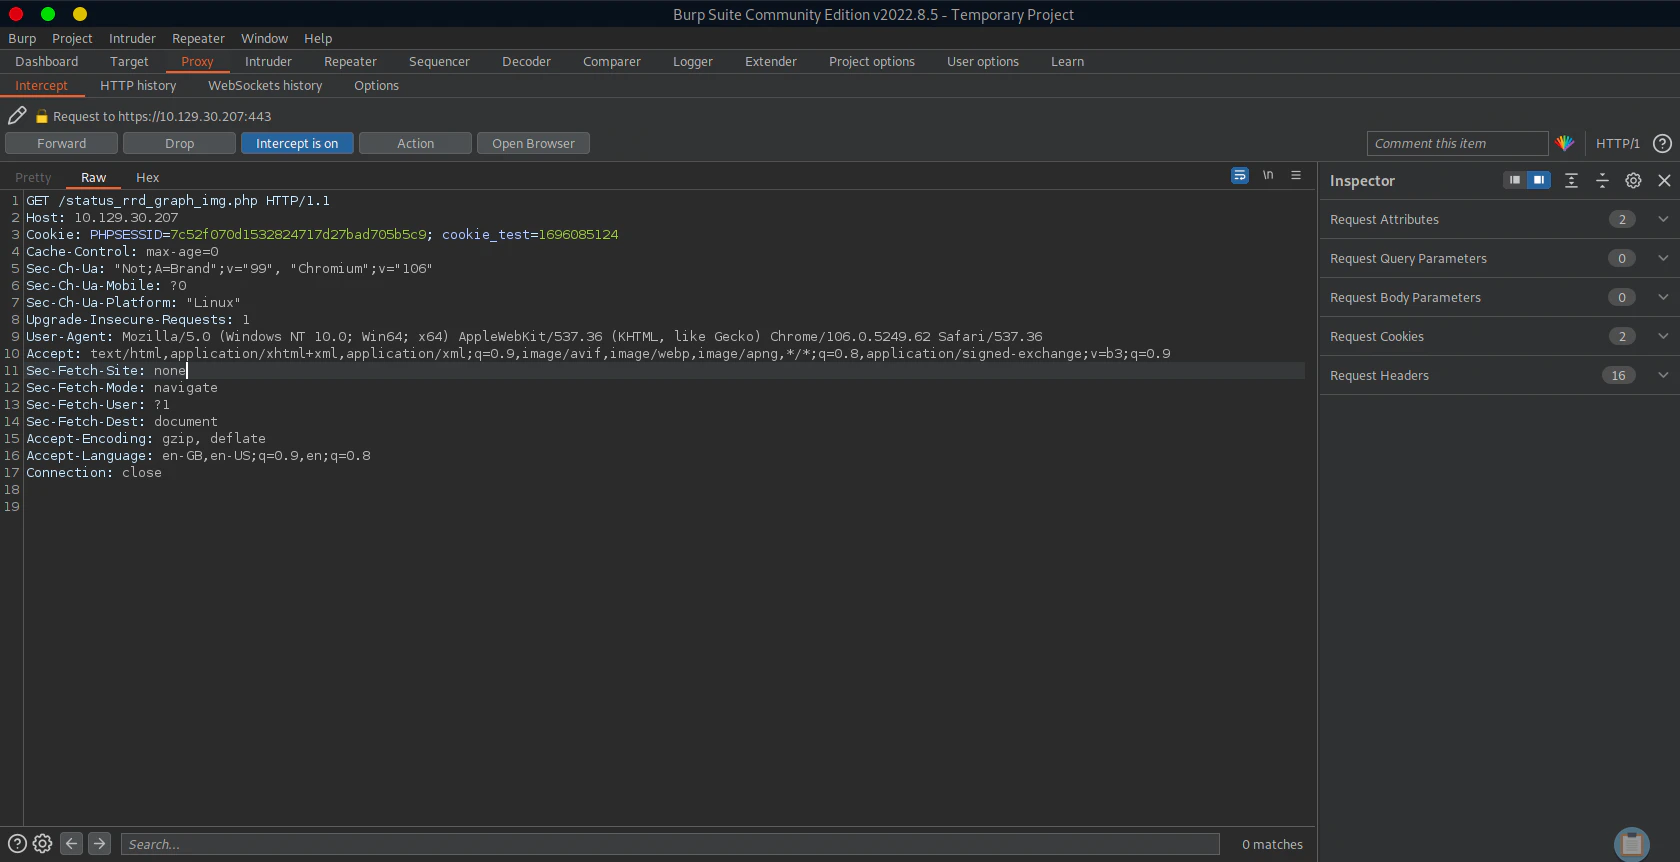Image resolution: width=1680 pixels, height=862 pixels.
Task: Switch to the Decoder tab
Action: coord(526,61)
